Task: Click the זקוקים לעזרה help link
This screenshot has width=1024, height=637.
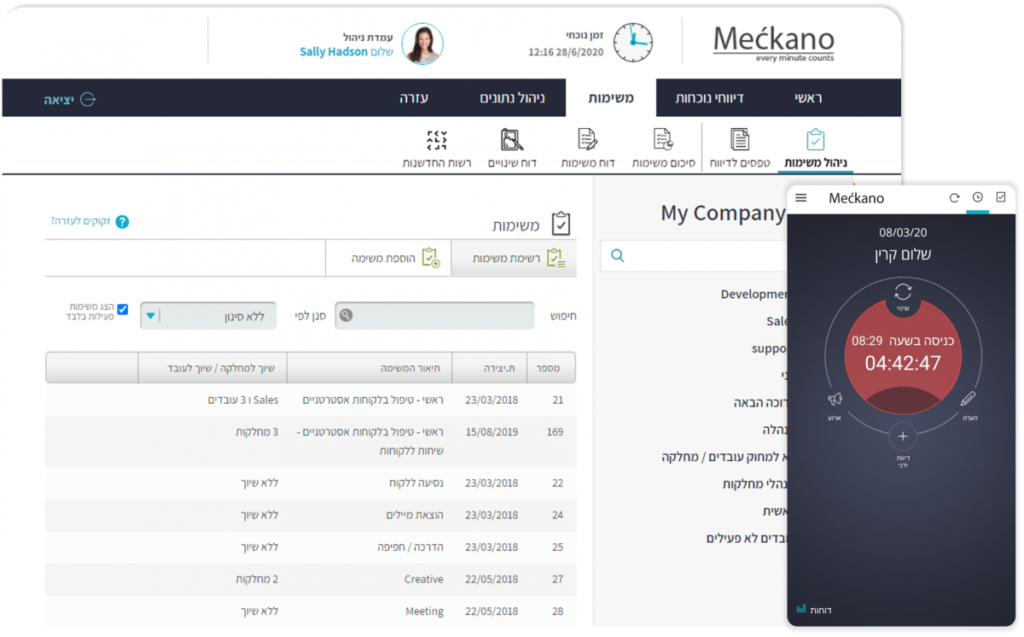Action: (x=80, y=221)
